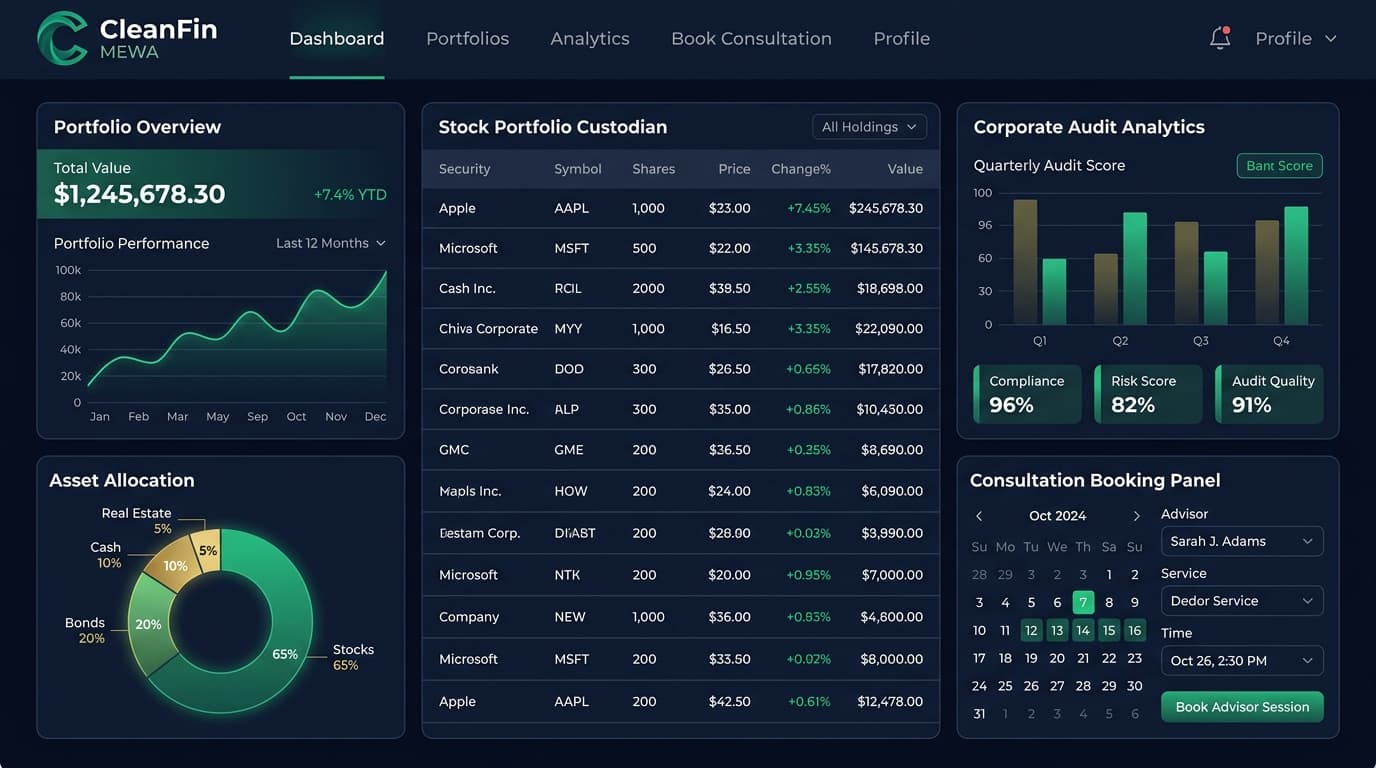Change the Last 12 Months range dropdown
Viewport: 1376px width, 768px height.
point(331,243)
